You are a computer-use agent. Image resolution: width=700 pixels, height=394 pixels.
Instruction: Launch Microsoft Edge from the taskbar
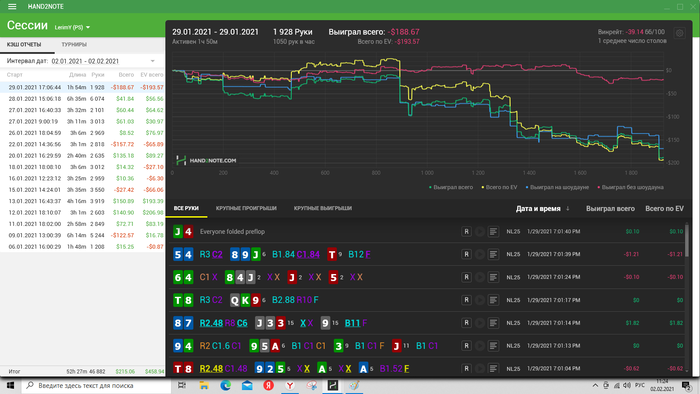225,385
